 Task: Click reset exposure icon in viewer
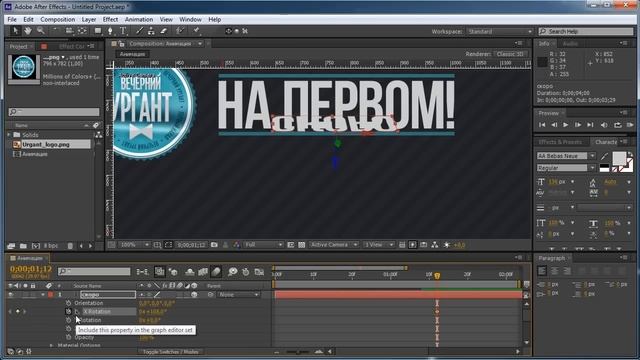coord(447,245)
